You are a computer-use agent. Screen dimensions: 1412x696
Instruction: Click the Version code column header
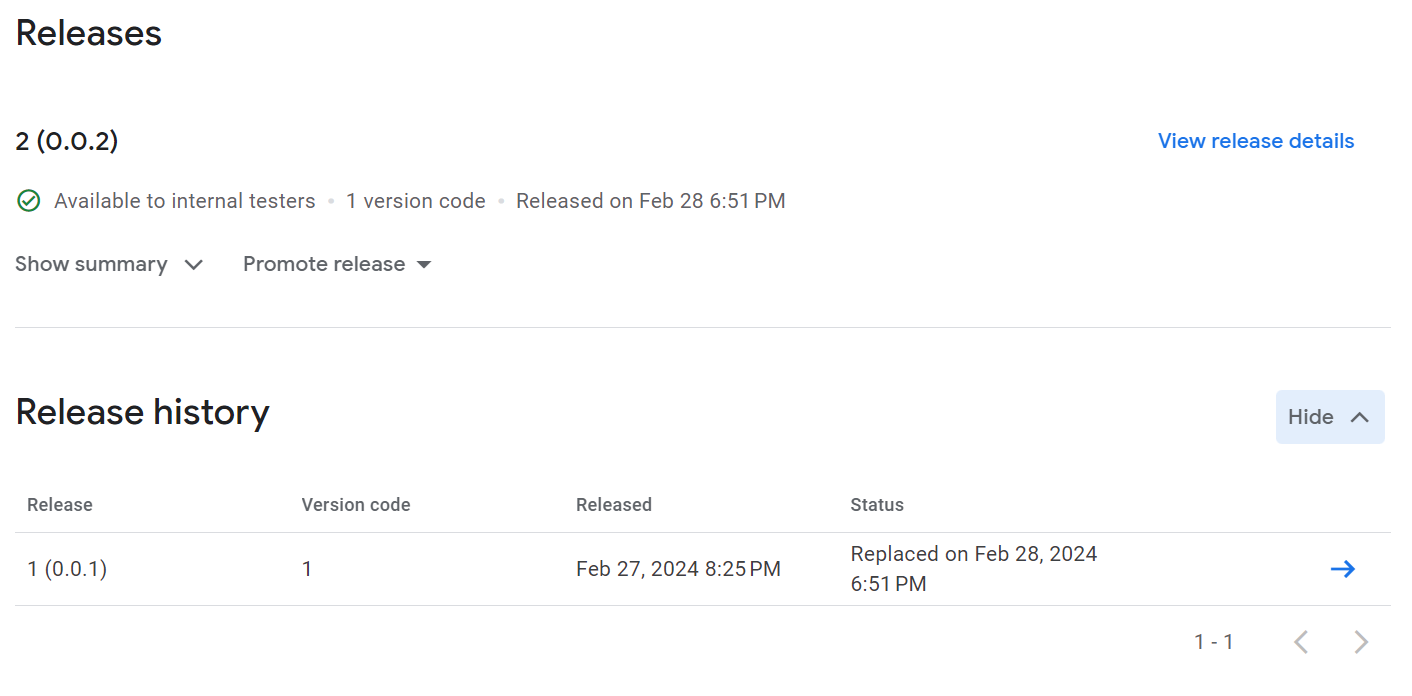tap(356, 505)
